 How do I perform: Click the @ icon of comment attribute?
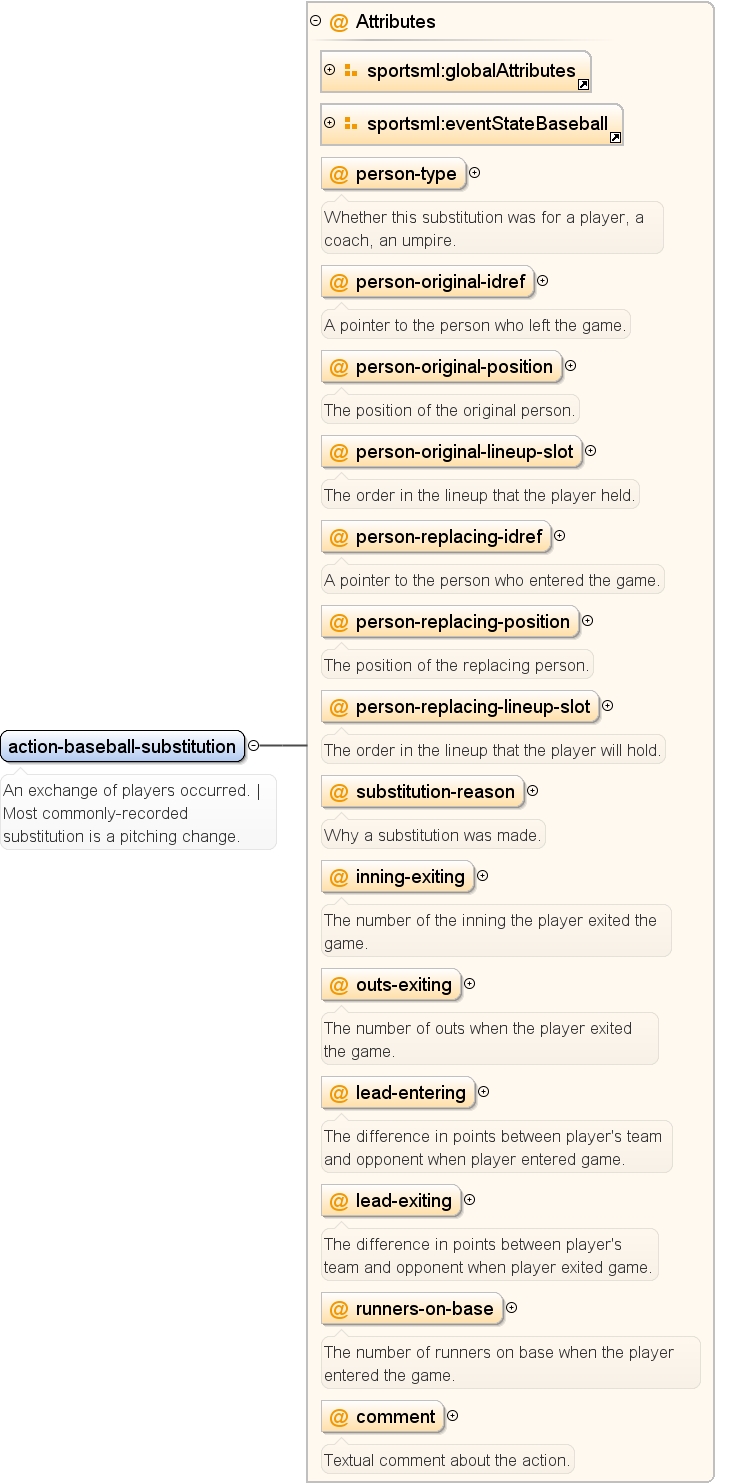click(x=339, y=1417)
